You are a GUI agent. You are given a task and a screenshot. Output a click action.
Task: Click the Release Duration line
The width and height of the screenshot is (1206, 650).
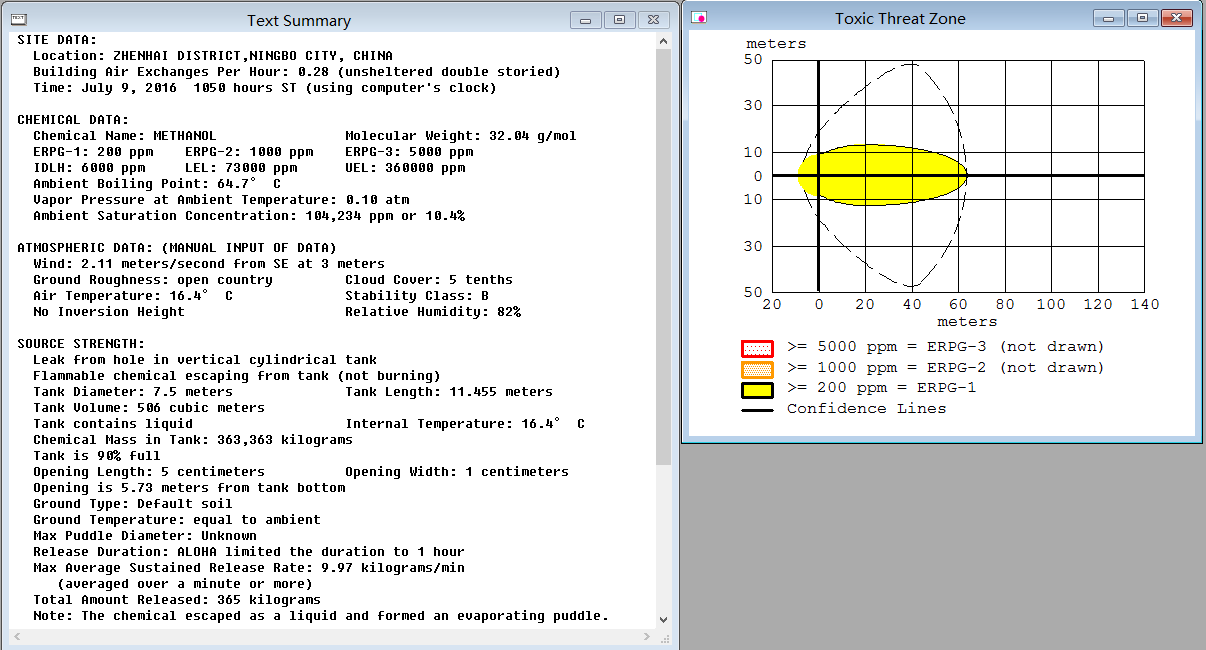(249, 552)
